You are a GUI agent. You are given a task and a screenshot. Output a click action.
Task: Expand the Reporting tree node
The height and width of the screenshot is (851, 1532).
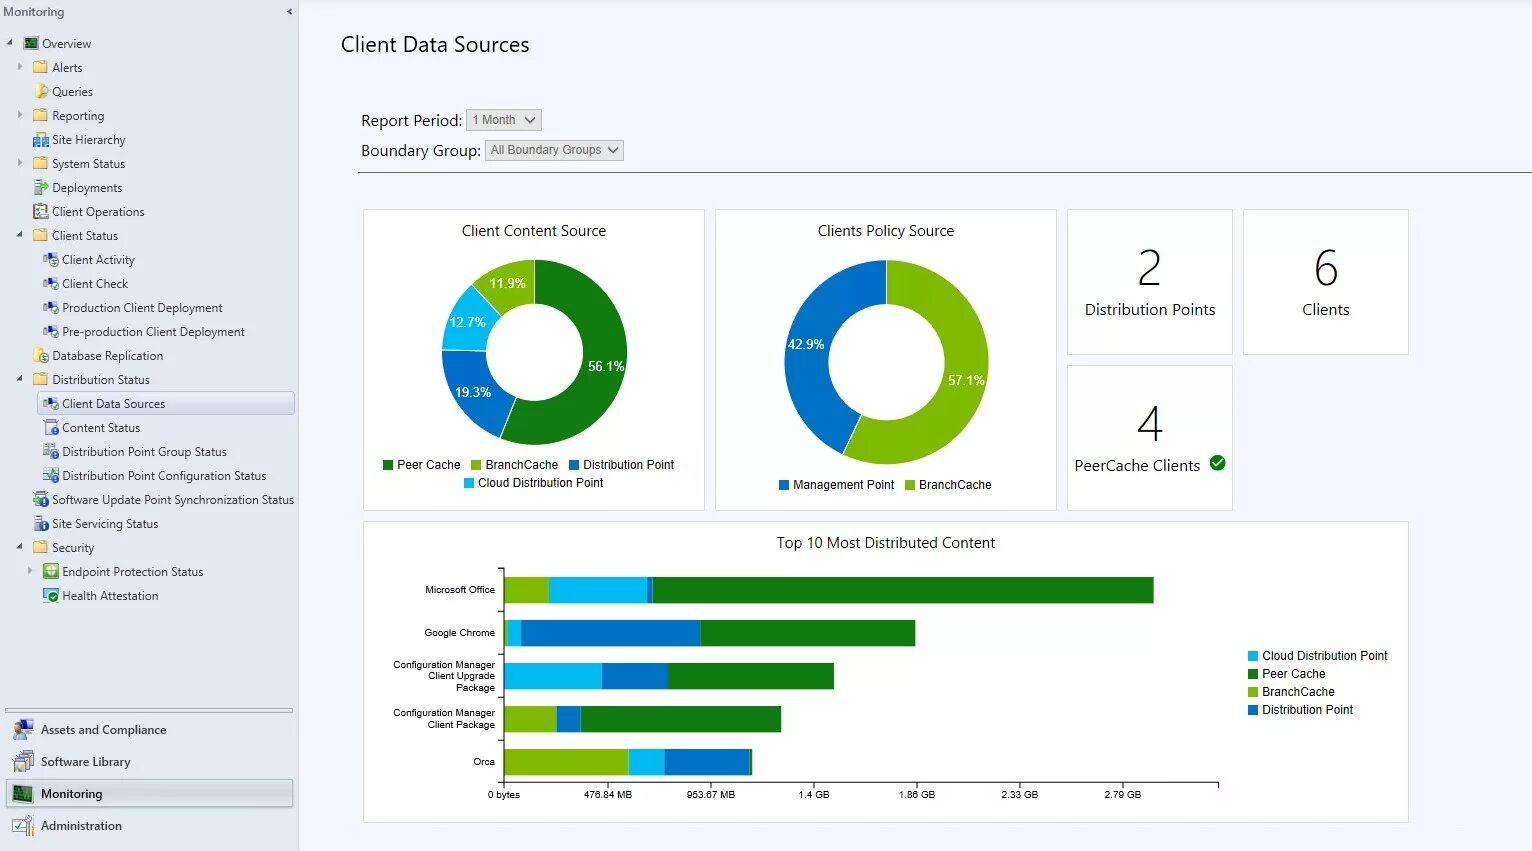pyautogui.click(x=20, y=115)
